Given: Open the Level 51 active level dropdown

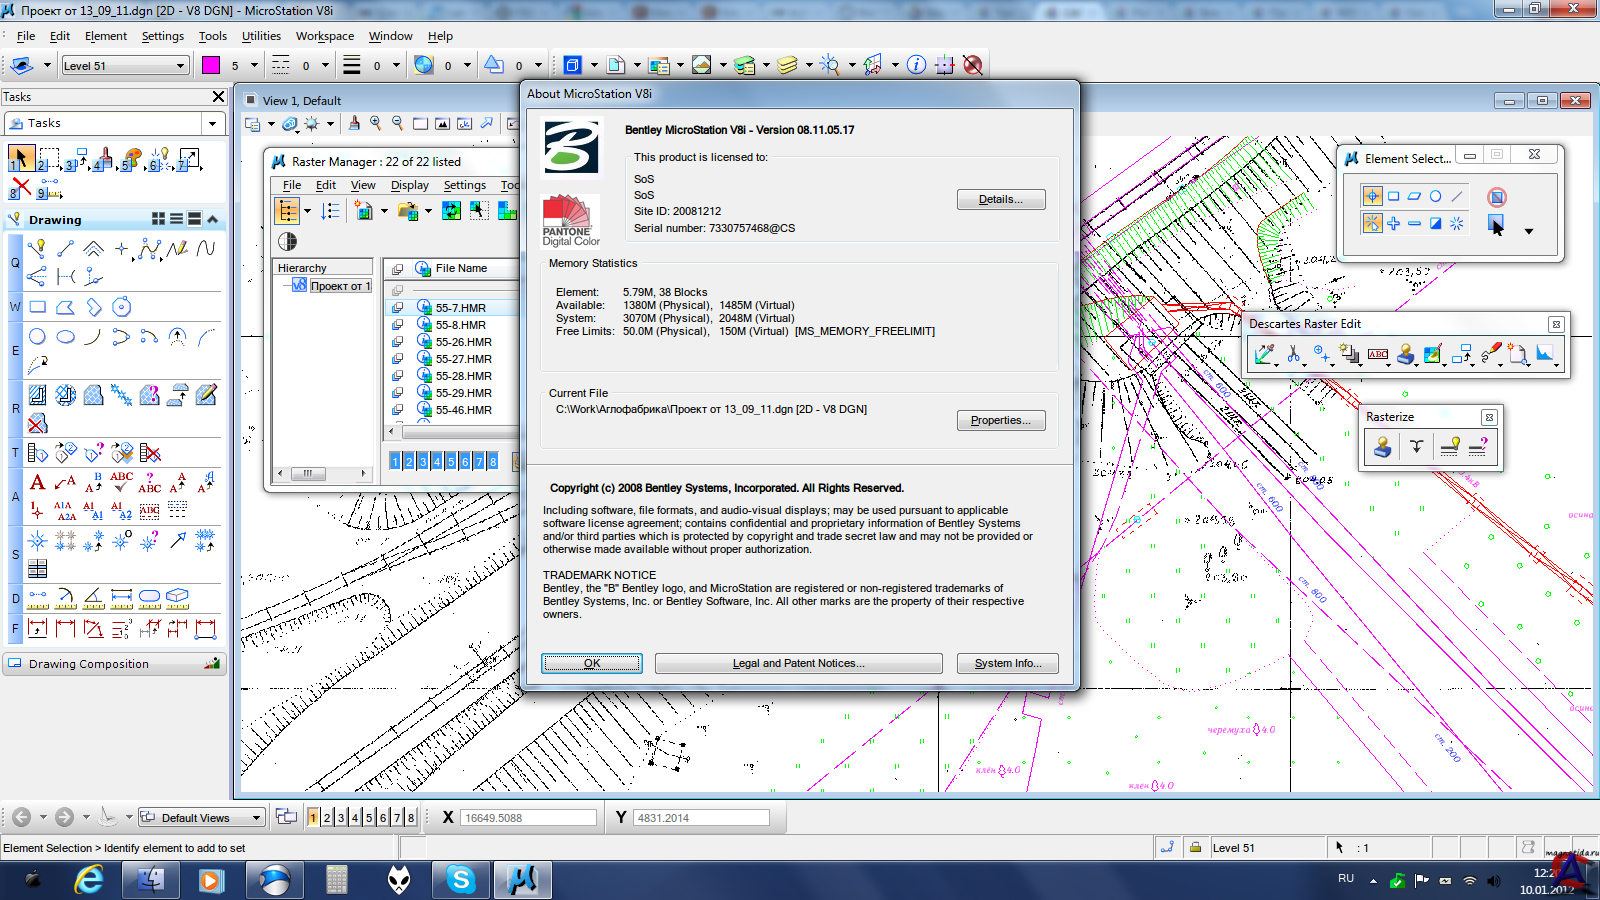Looking at the screenshot, I should (181, 66).
